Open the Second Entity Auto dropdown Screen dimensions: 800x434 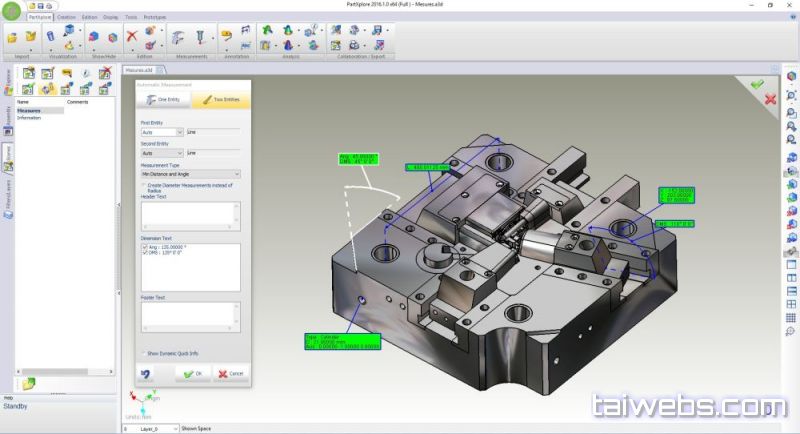tap(162, 153)
